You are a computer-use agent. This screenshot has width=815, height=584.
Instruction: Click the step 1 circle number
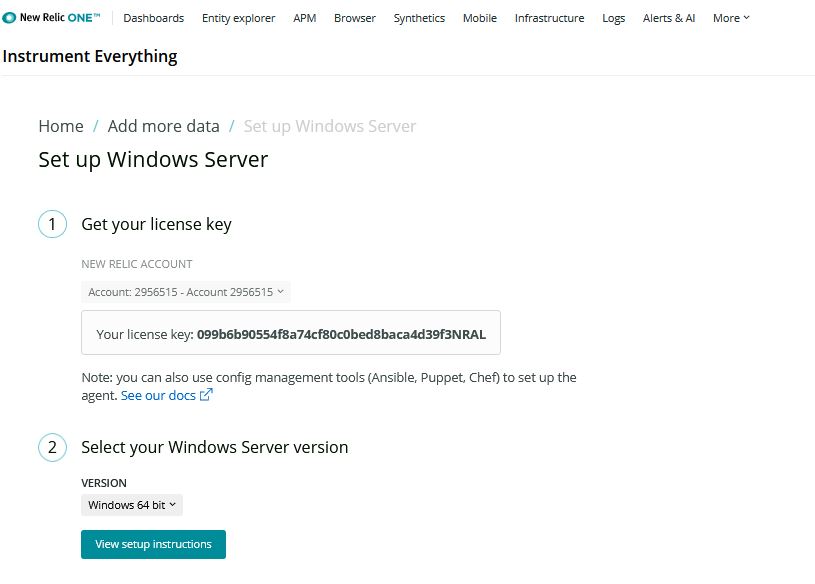(x=52, y=224)
